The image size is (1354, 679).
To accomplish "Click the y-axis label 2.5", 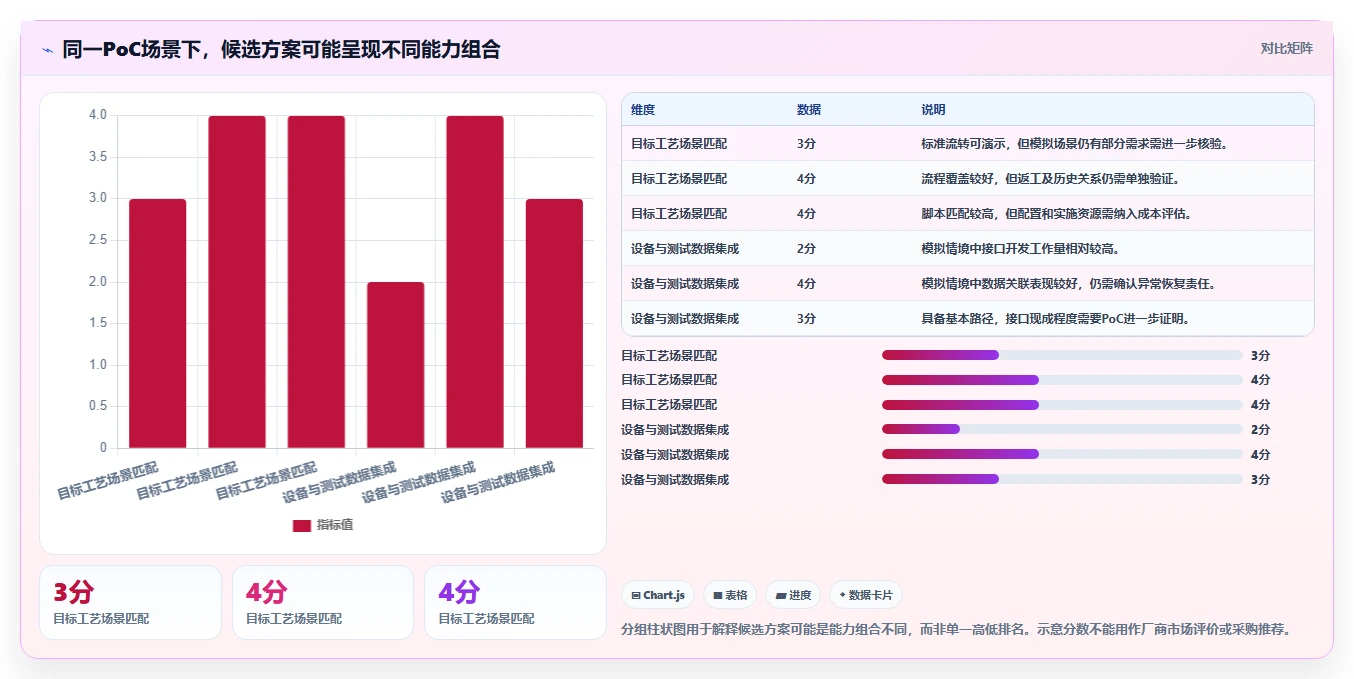I will [97, 240].
